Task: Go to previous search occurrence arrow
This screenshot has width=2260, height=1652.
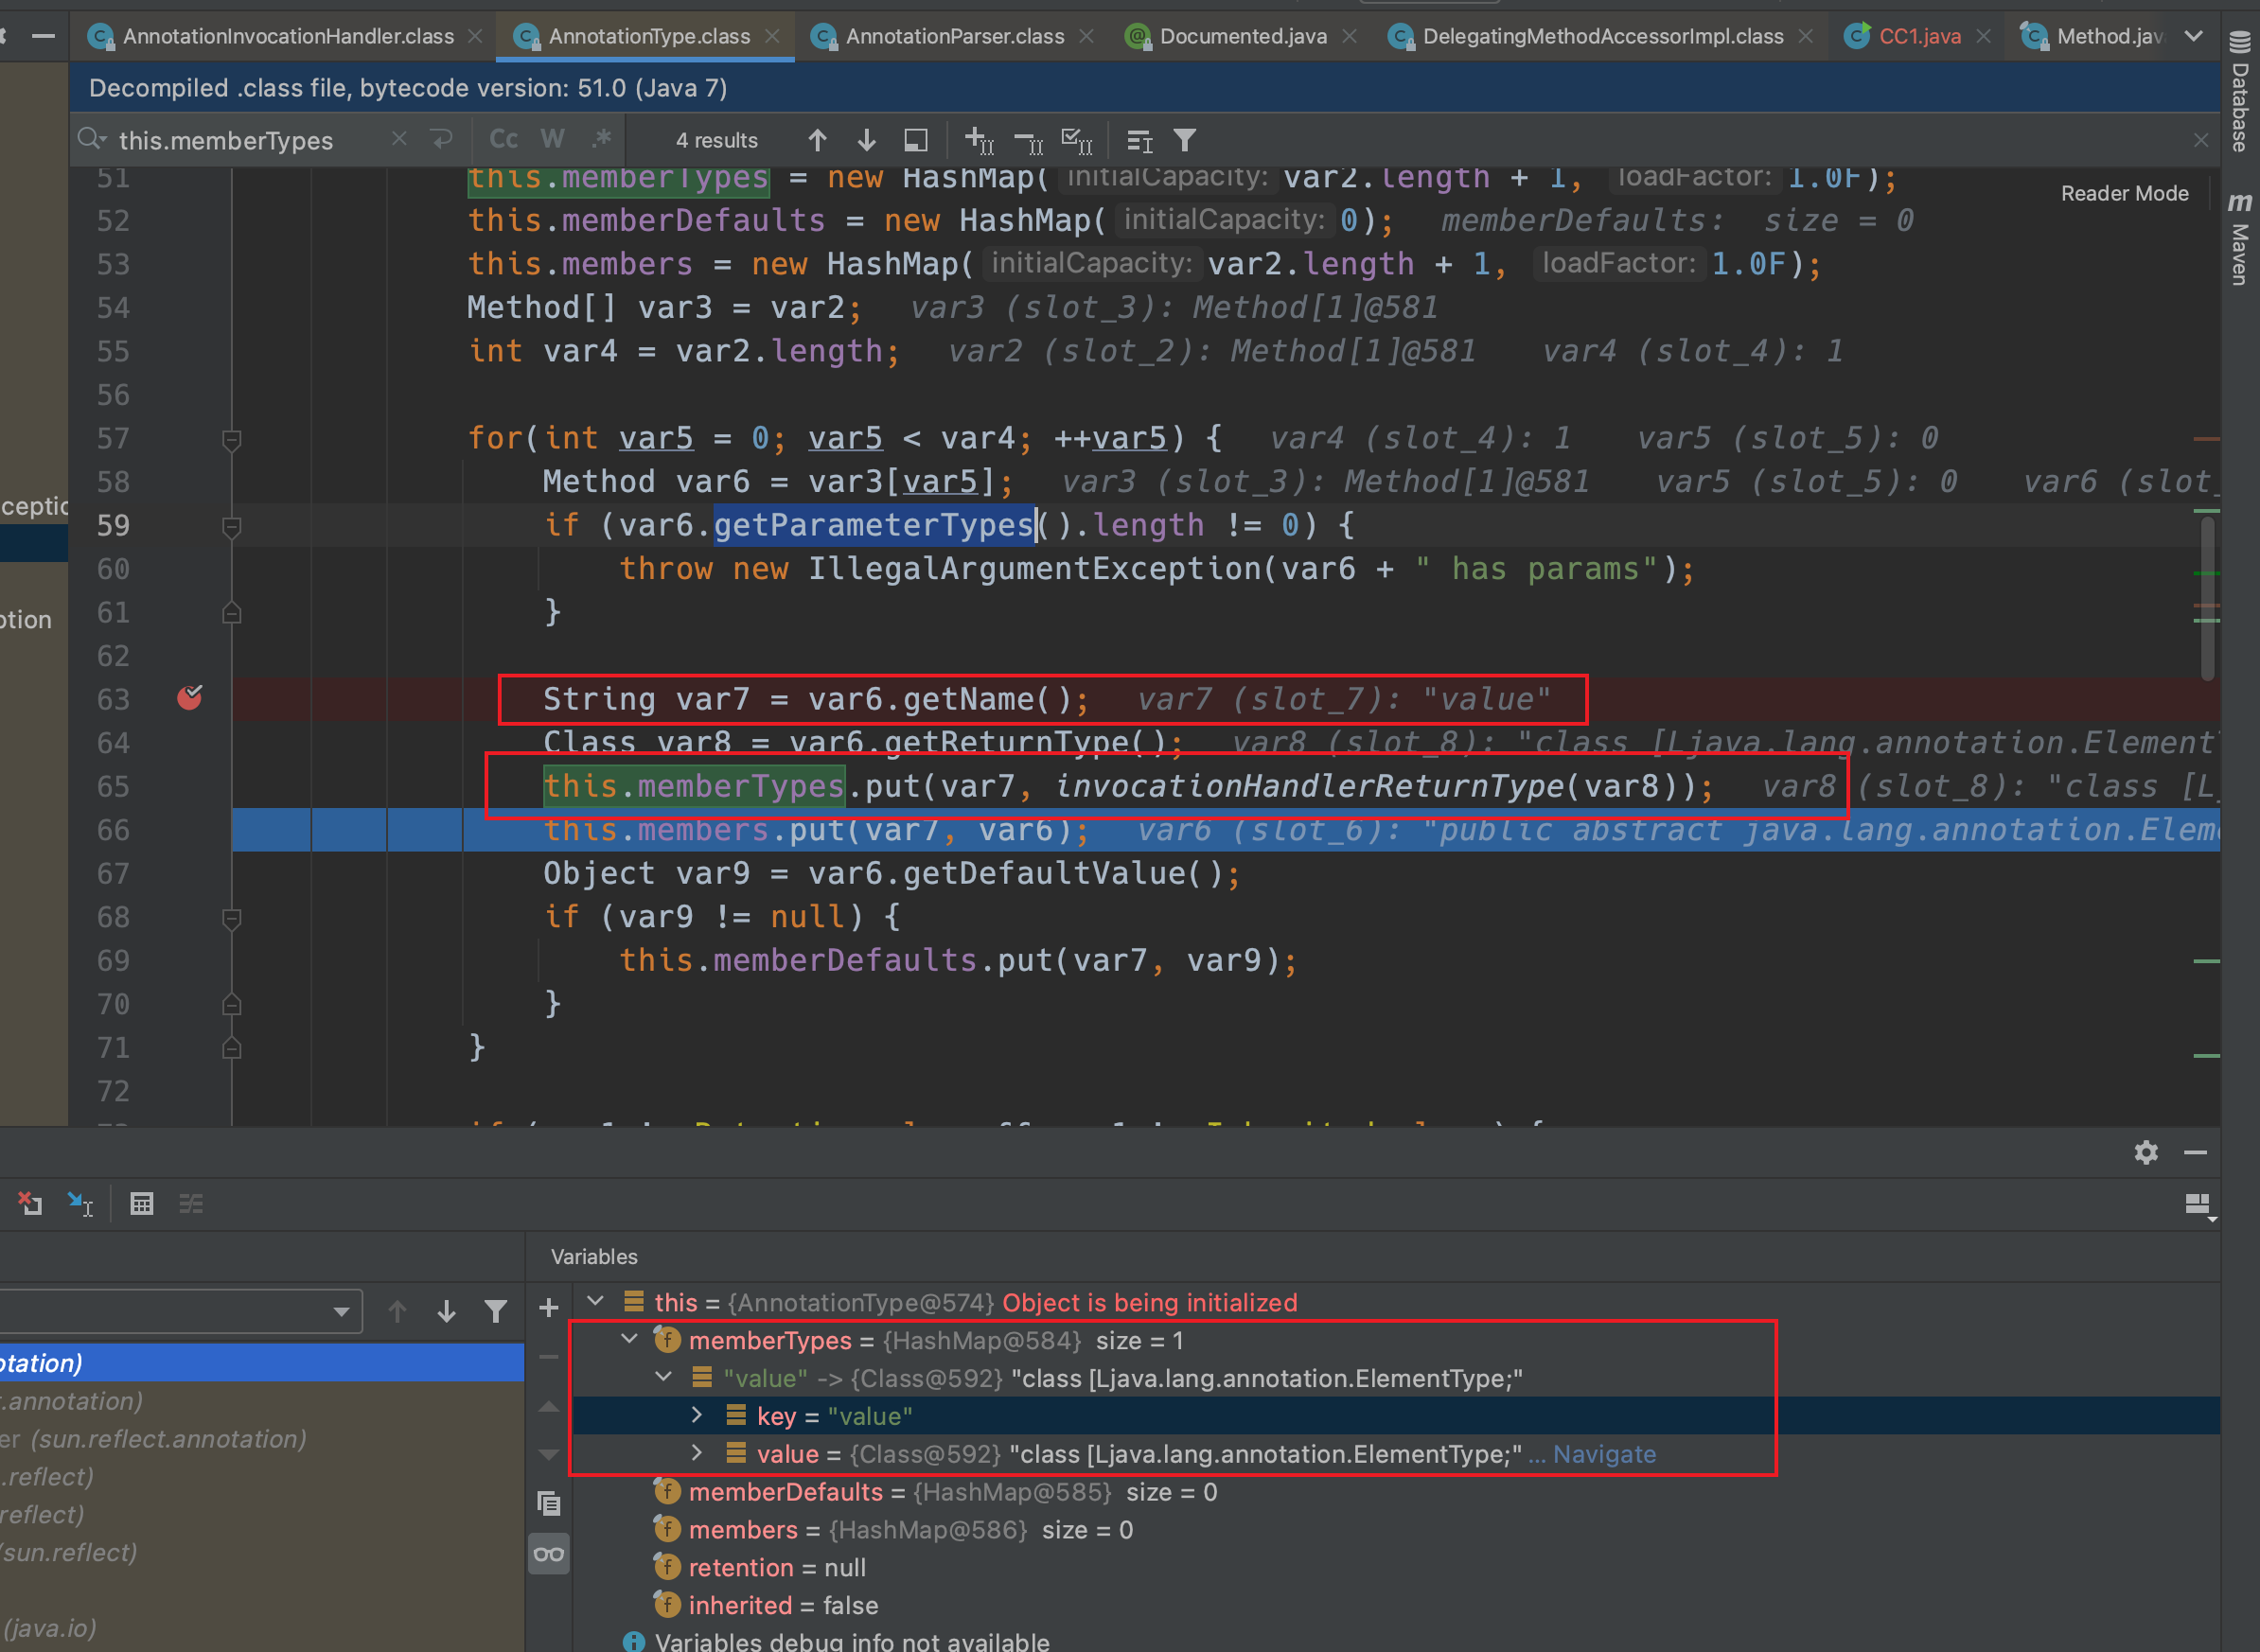Action: coord(817,140)
